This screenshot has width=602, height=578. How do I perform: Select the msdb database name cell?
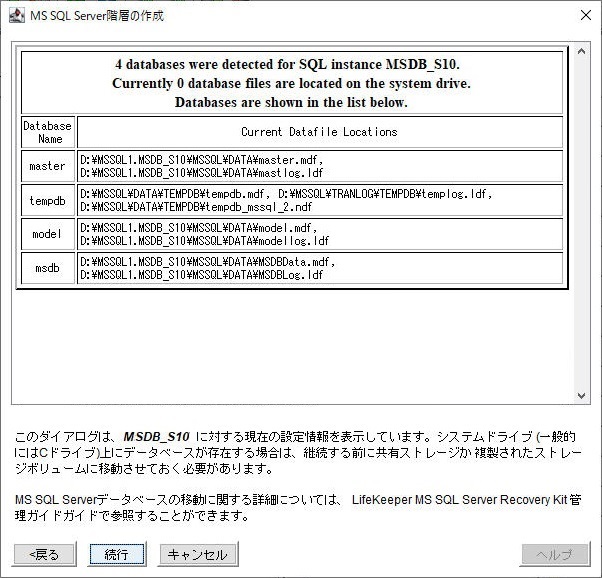[x=48, y=268]
